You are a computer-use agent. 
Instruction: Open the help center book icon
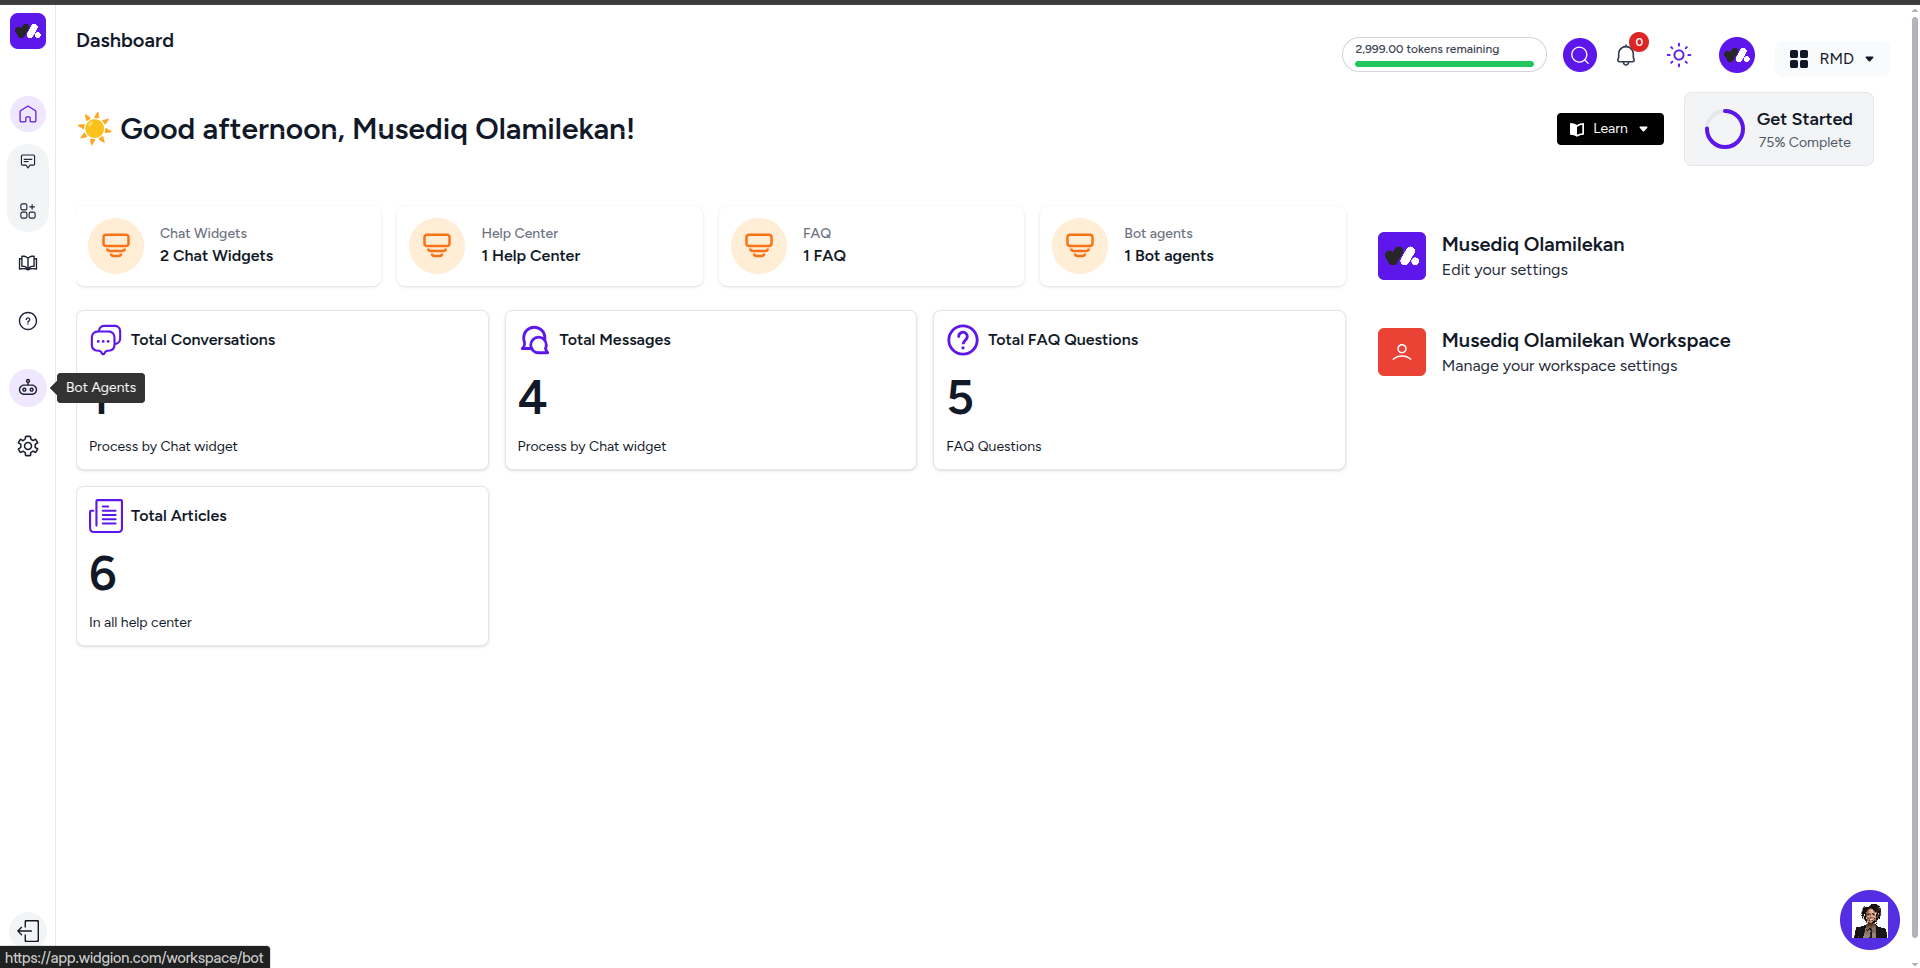(x=28, y=263)
